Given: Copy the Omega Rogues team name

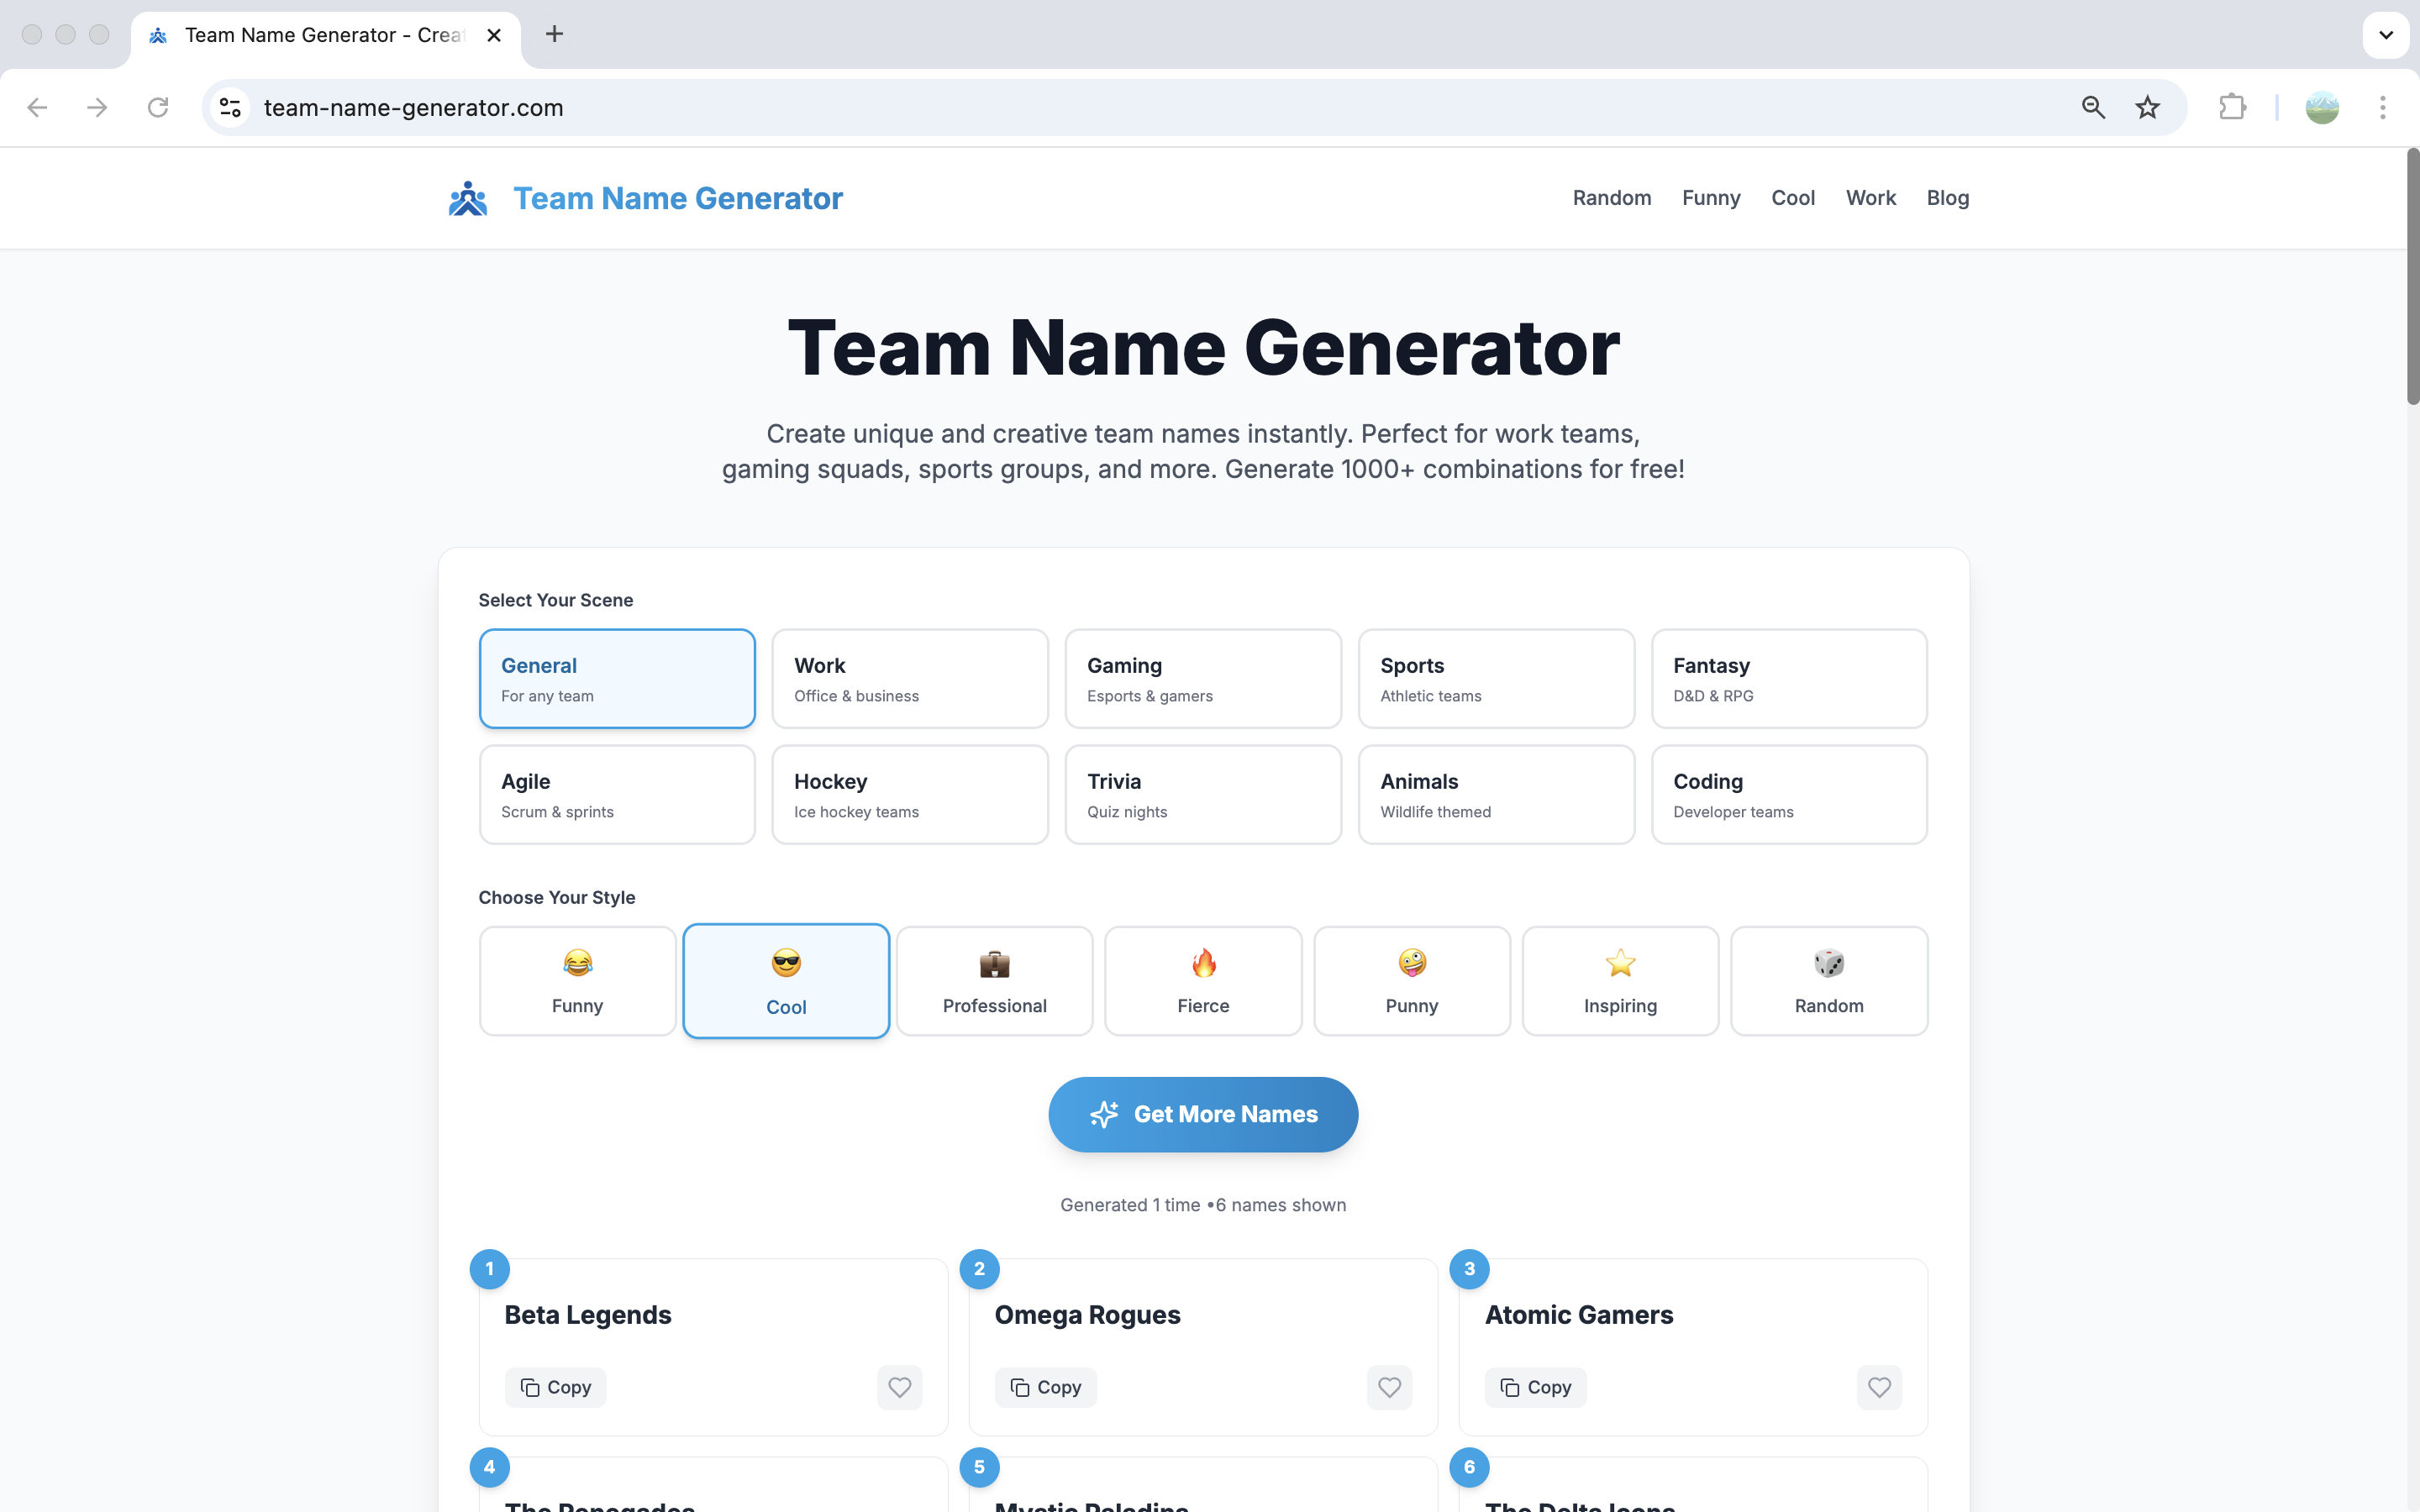Looking at the screenshot, I should [1045, 1387].
